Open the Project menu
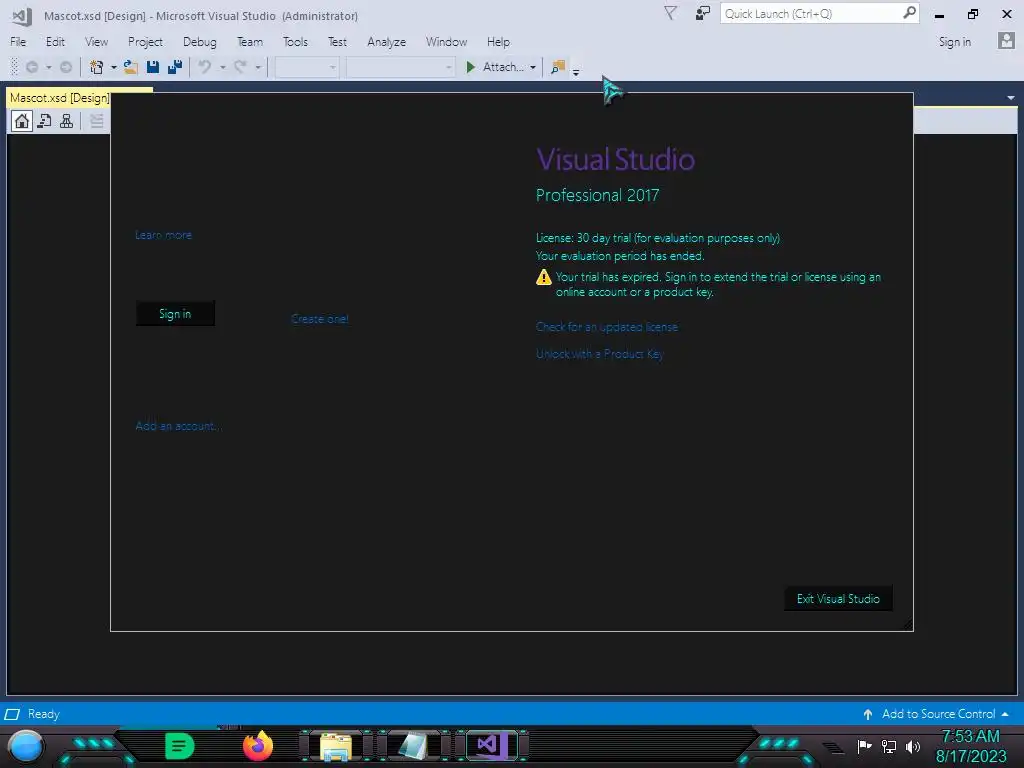The width and height of the screenshot is (1024, 768). (x=145, y=42)
